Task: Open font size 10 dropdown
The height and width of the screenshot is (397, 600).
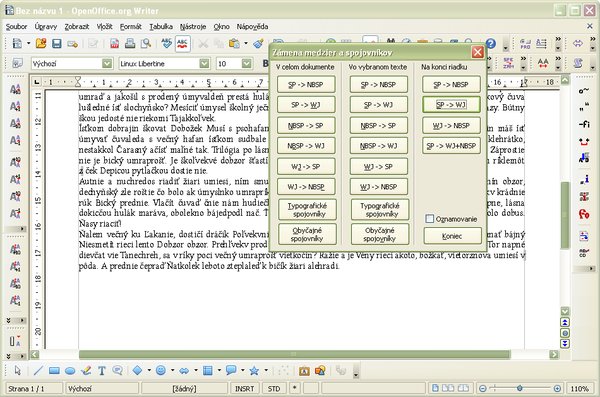Action: coord(247,64)
